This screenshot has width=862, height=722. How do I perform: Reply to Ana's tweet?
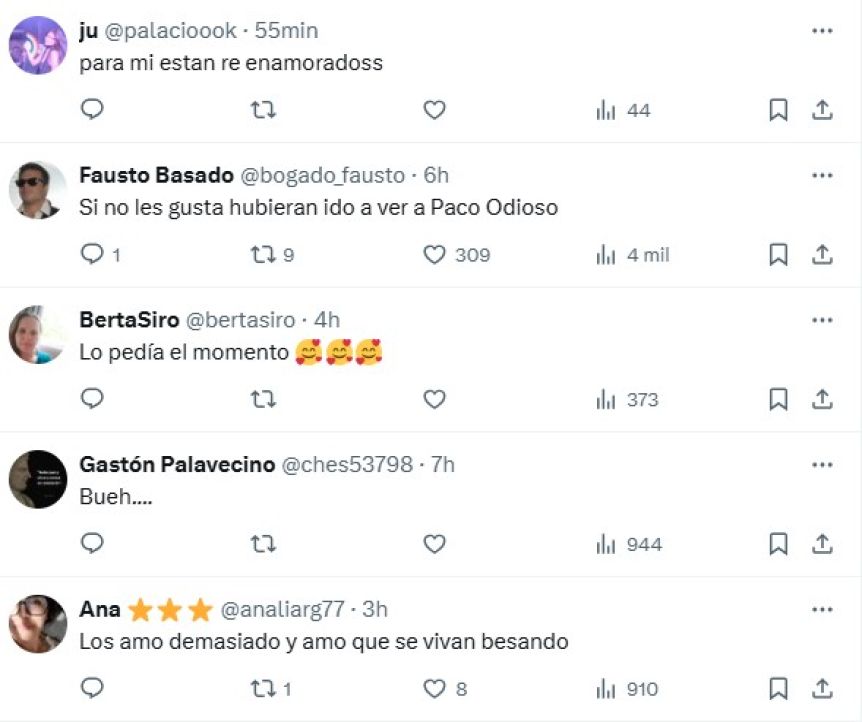tap(92, 689)
